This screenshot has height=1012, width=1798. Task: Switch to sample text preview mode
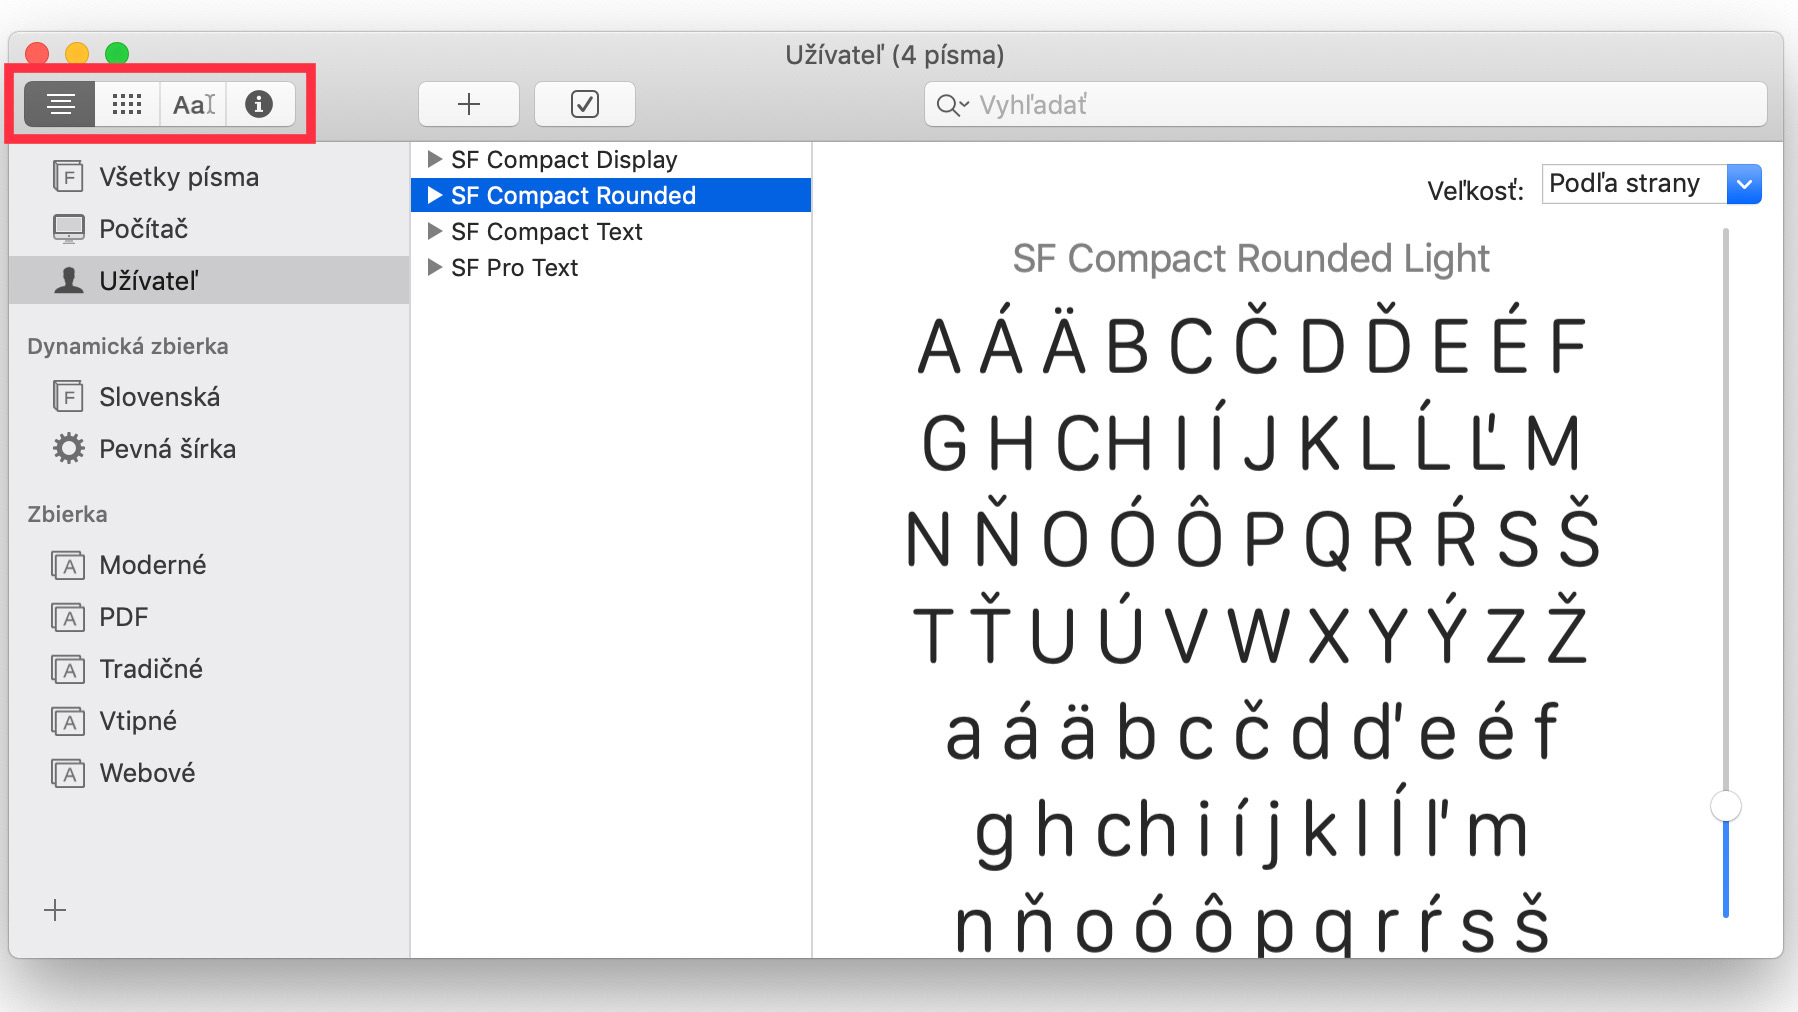coord(60,104)
